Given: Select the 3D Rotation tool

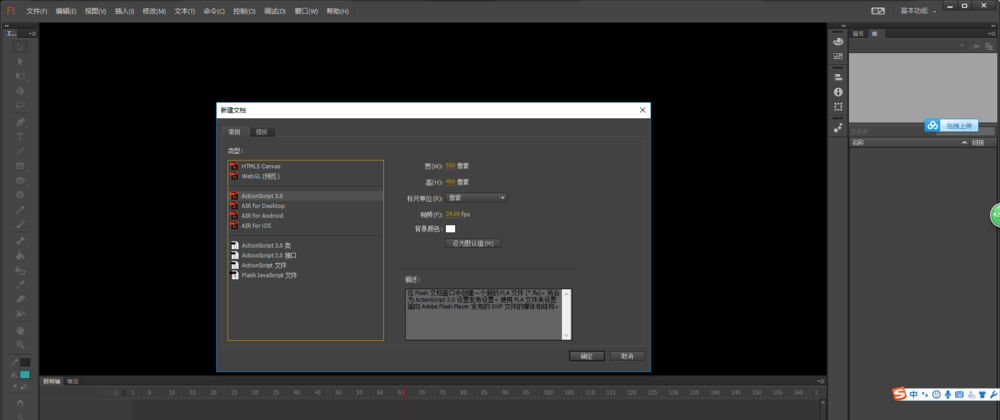Looking at the screenshot, I should (x=20, y=91).
